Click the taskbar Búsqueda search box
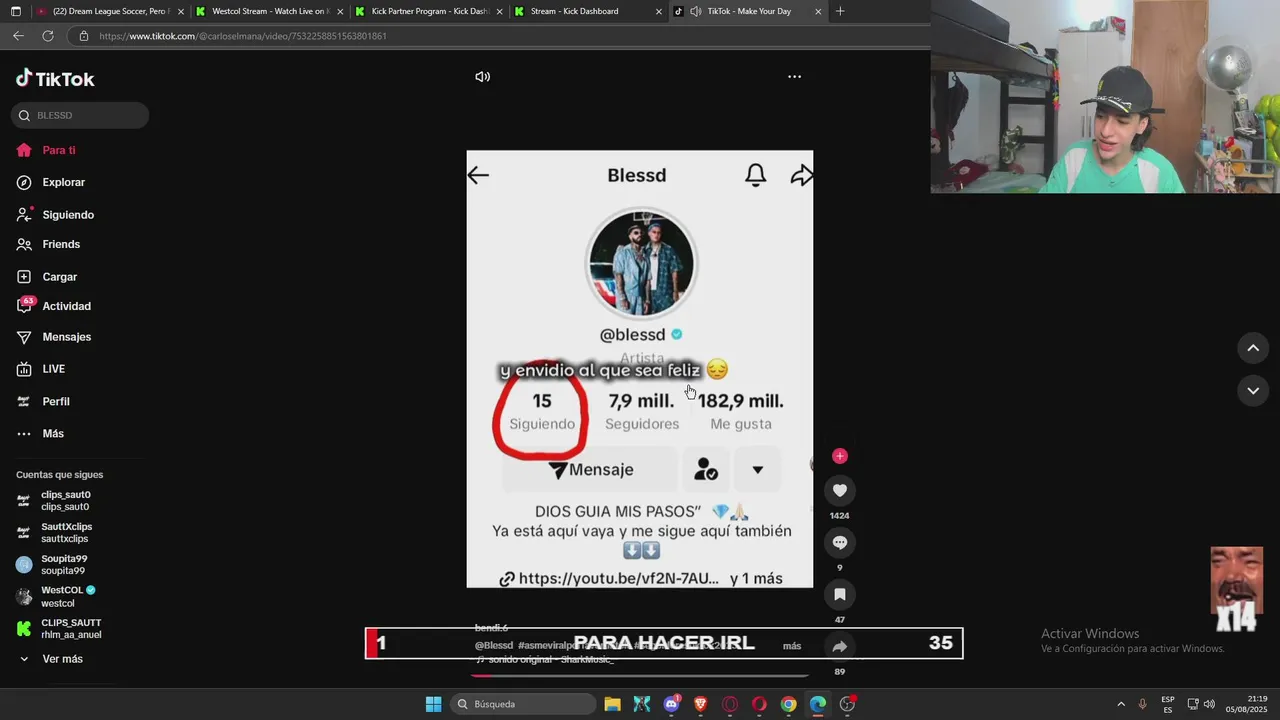This screenshot has width=1280, height=720. (x=524, y=704)
